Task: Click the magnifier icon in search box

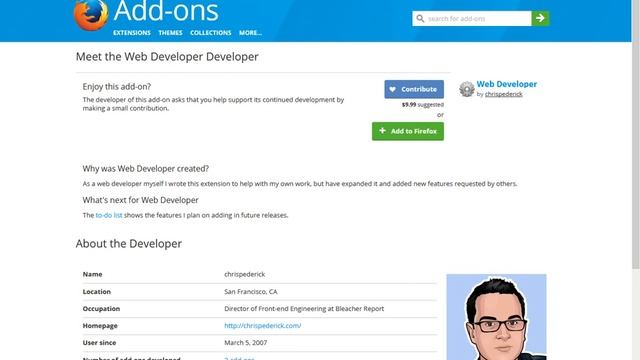Action: click(420, 18)
